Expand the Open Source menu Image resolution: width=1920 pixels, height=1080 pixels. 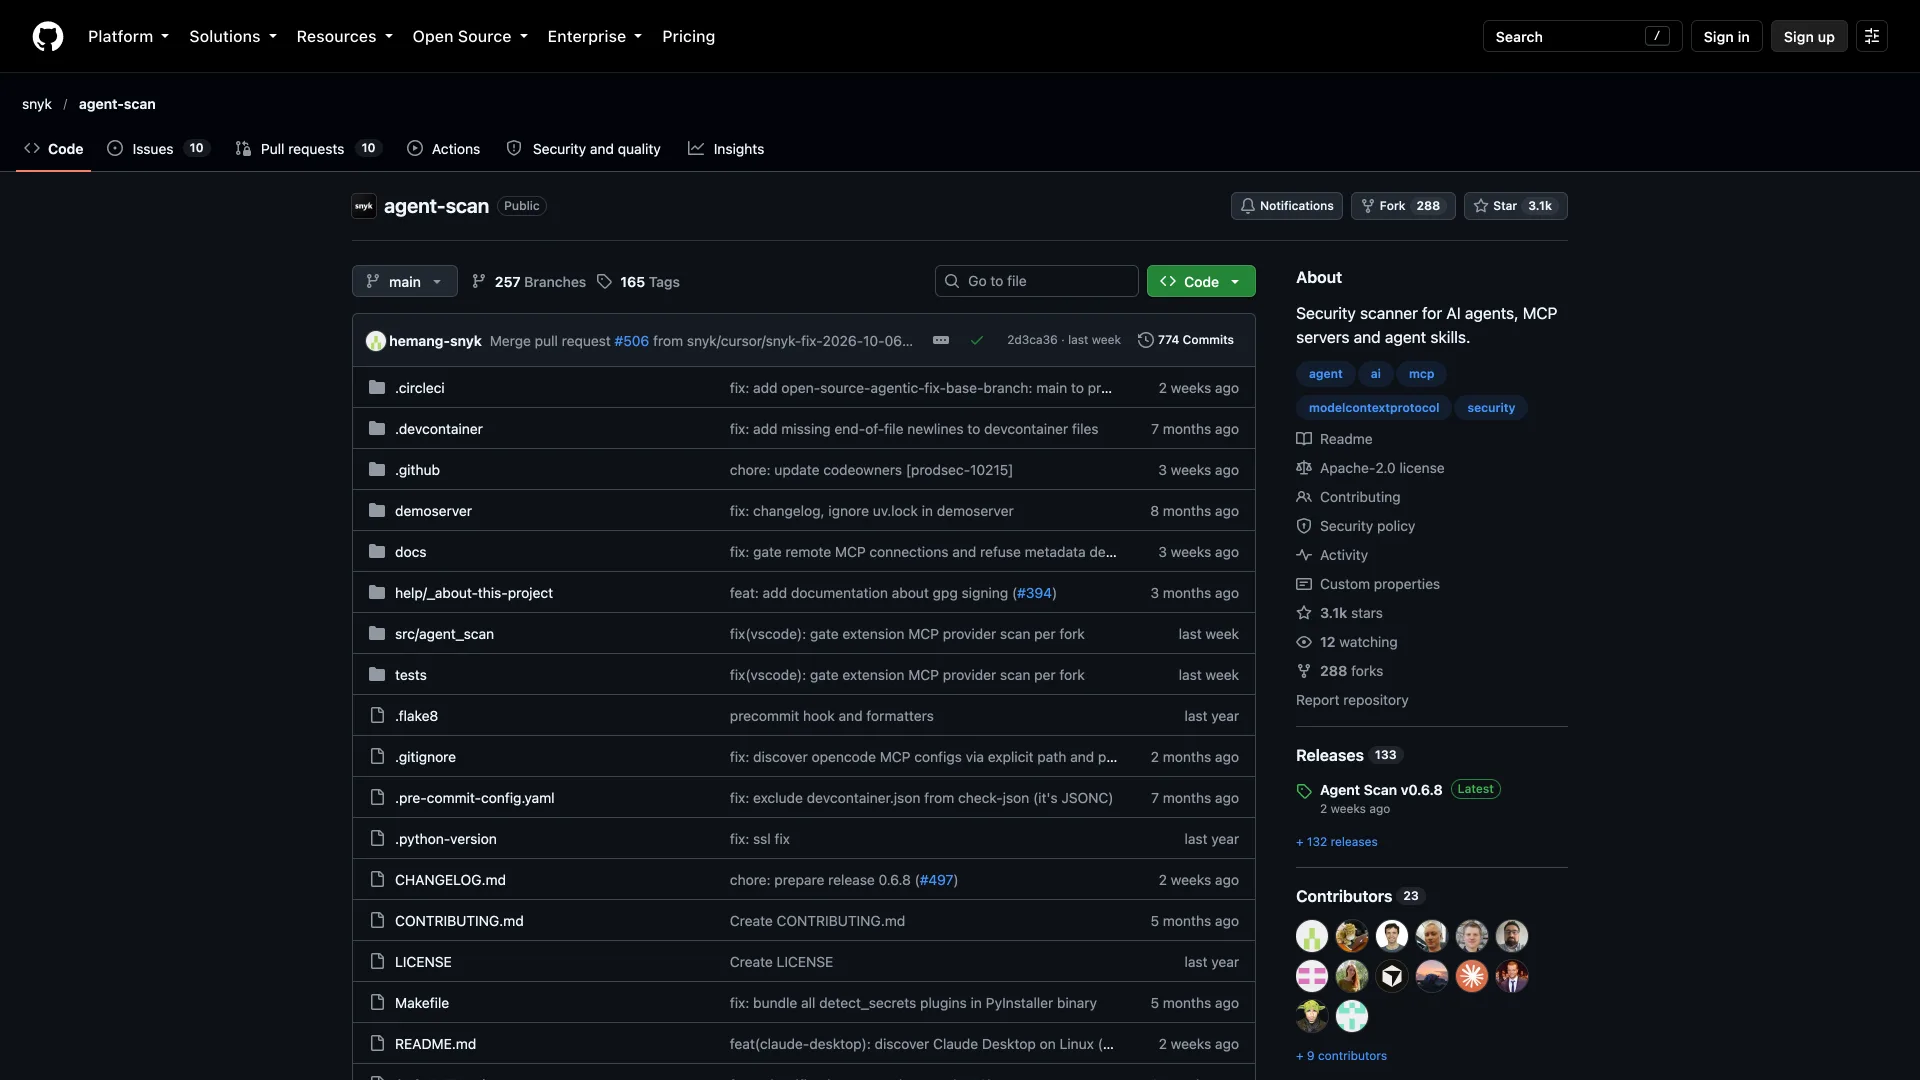click(x=470, y=37)
